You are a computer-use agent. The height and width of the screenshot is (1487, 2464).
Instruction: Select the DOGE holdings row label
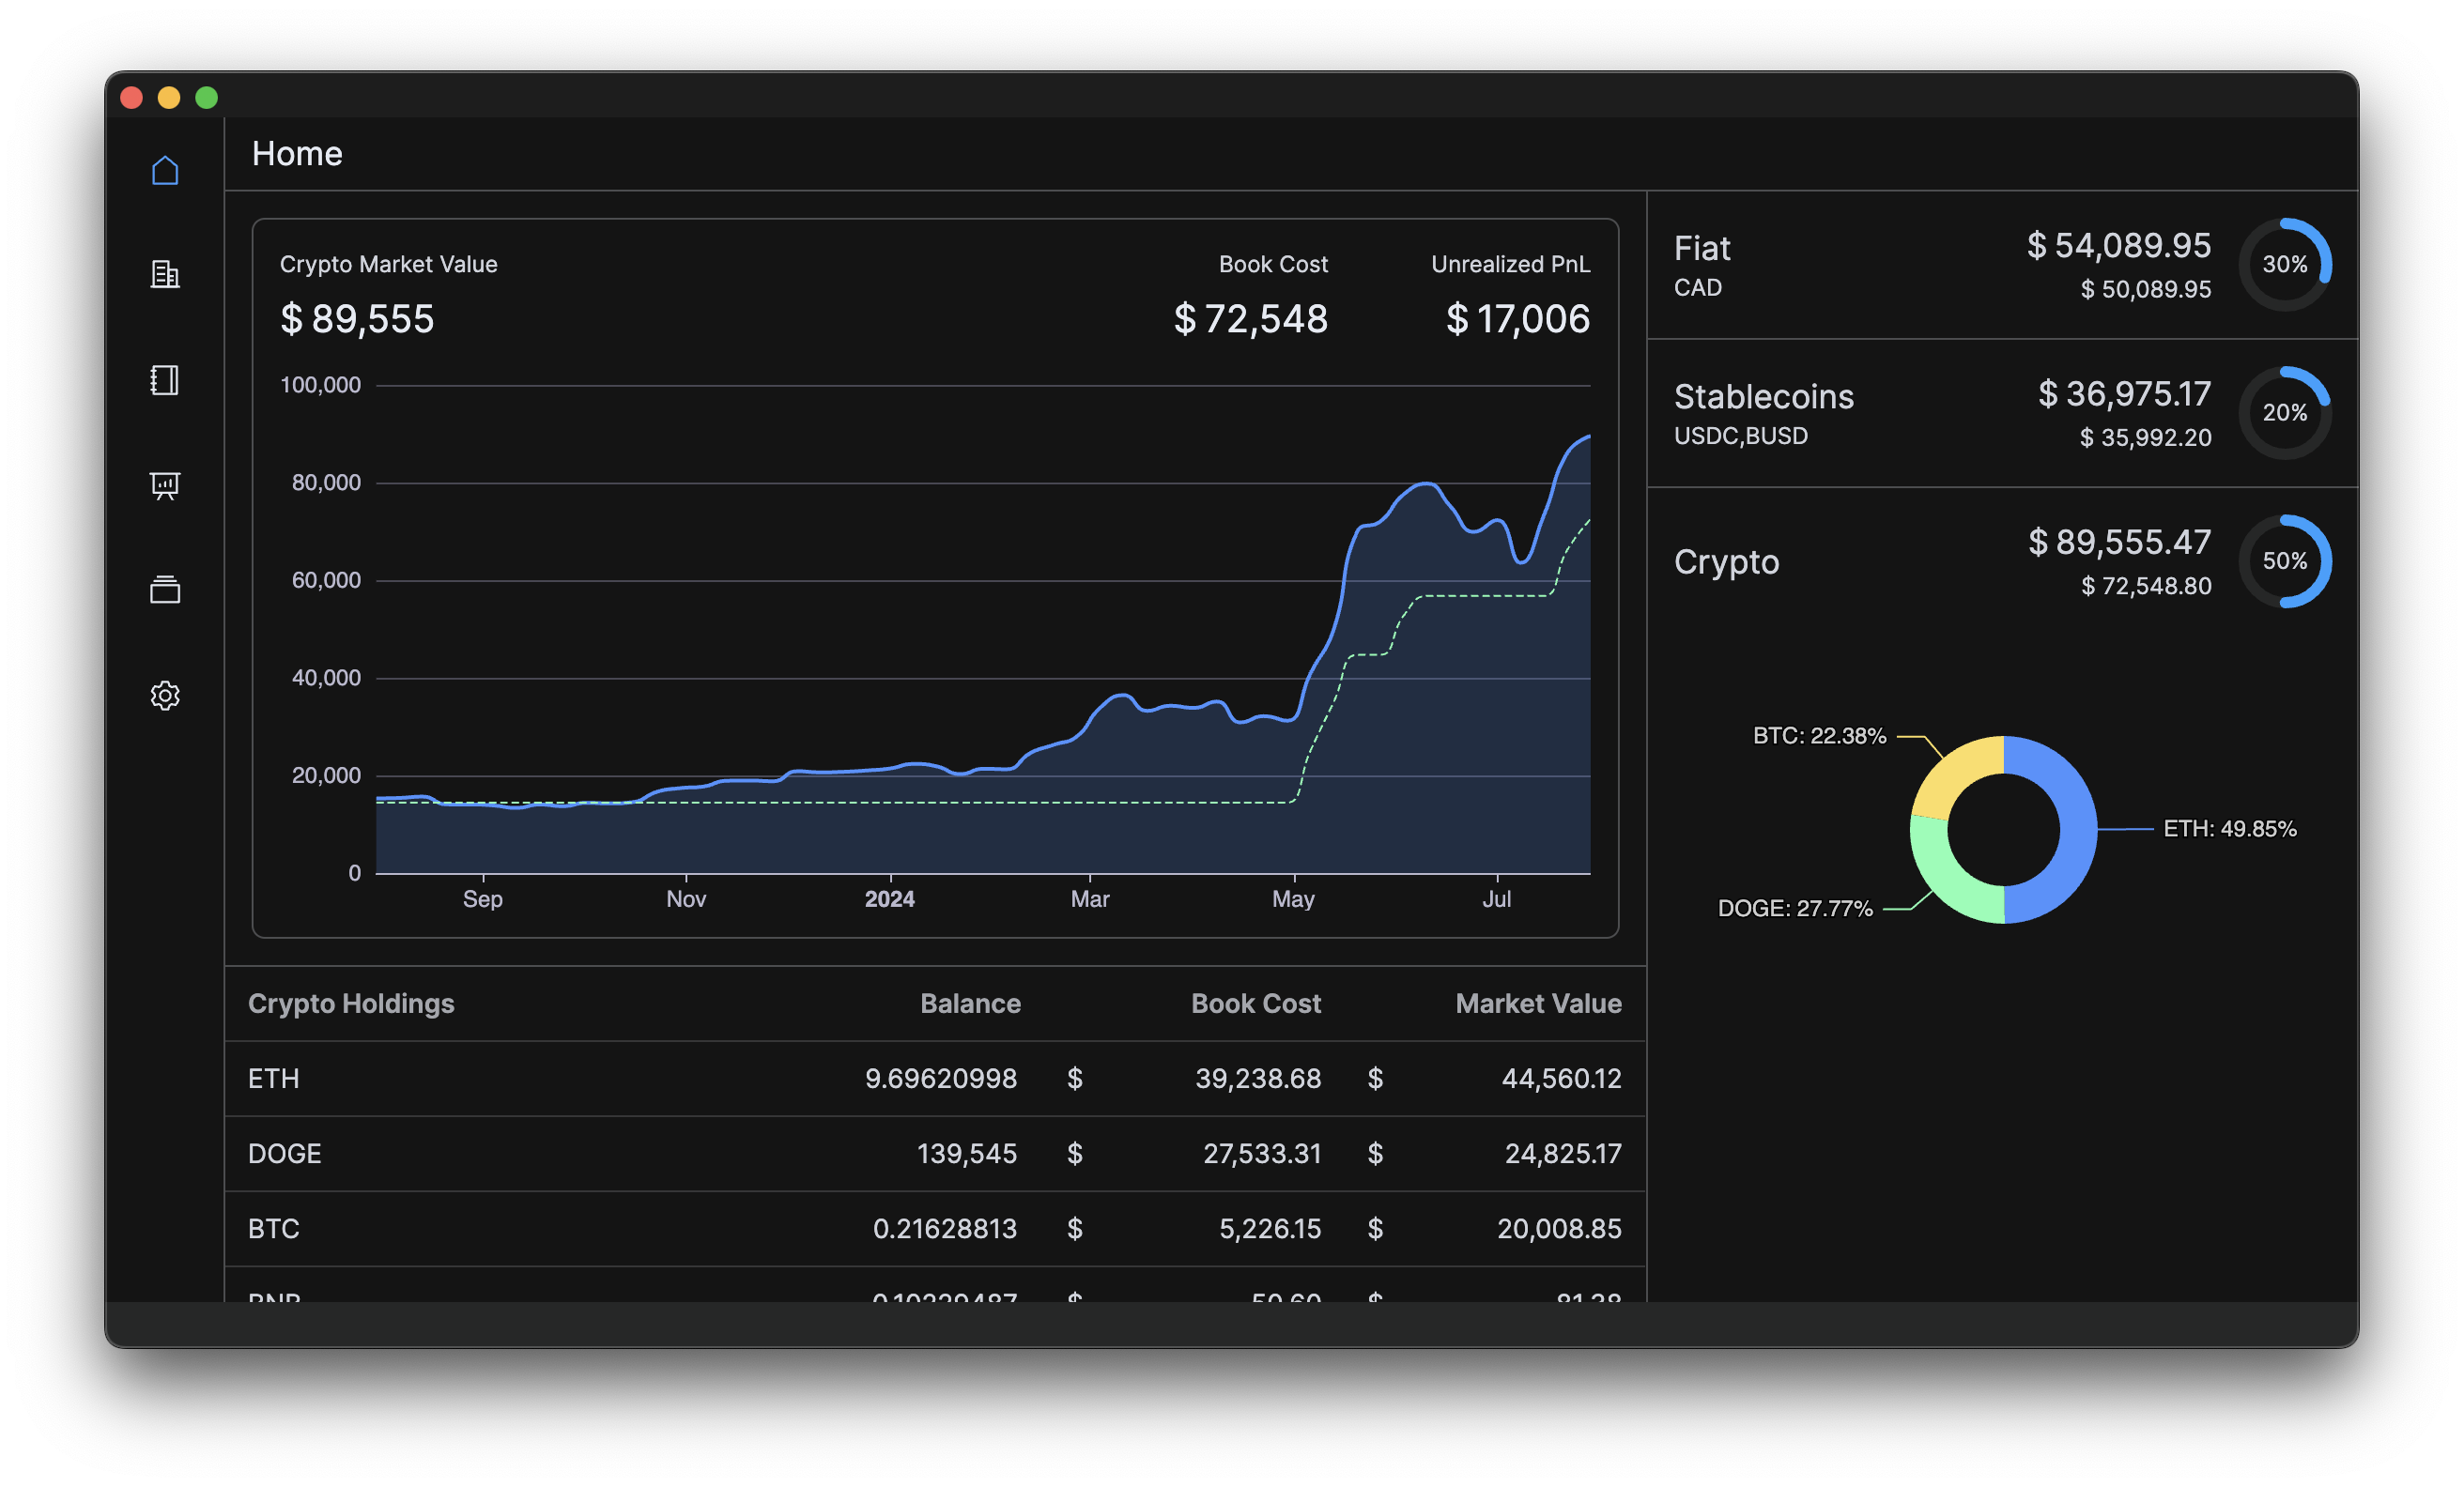point(285,1153)
